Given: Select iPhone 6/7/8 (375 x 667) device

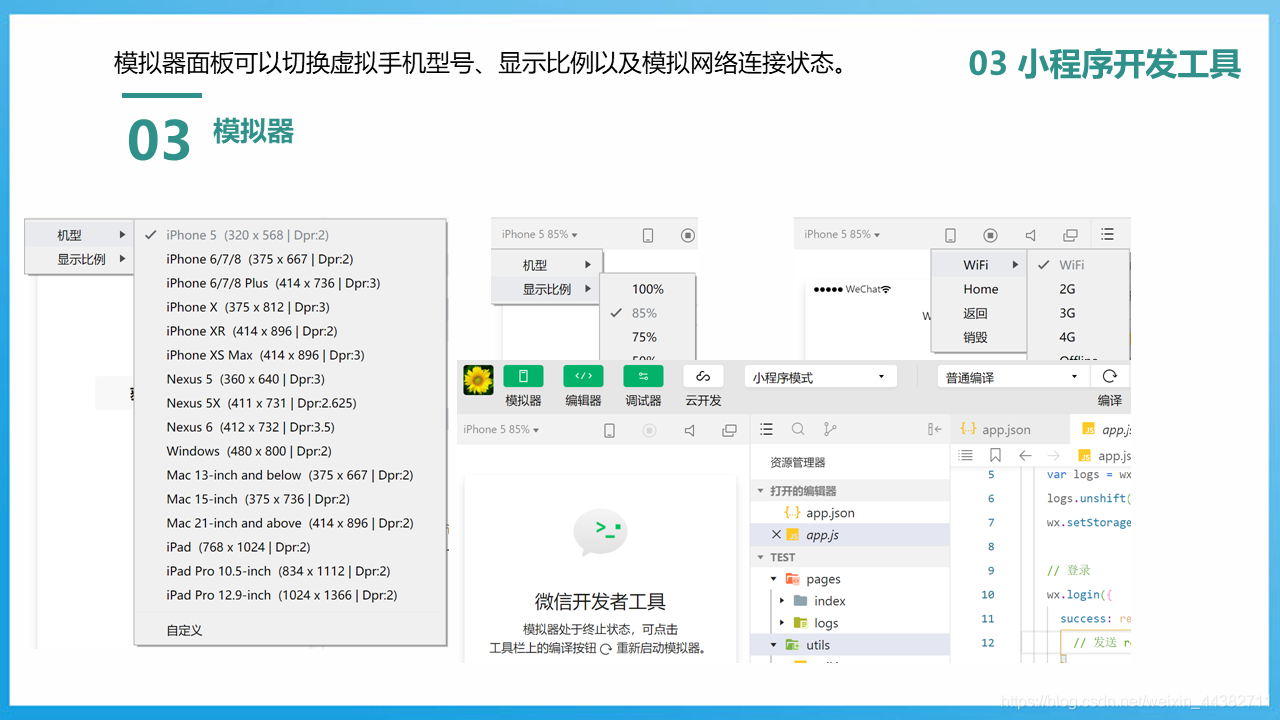Looking at the screenshot, I should pyautogui.click(x=290, y=259).
